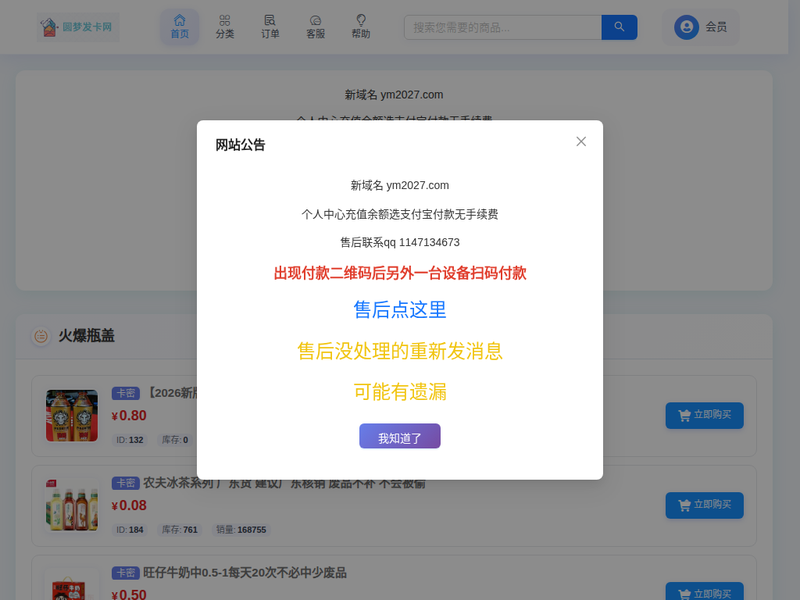Open the 旺仔牛奶中0.5-1每天20次不必中少废品 title
800x600 pixels.
[x=245, y=572]
